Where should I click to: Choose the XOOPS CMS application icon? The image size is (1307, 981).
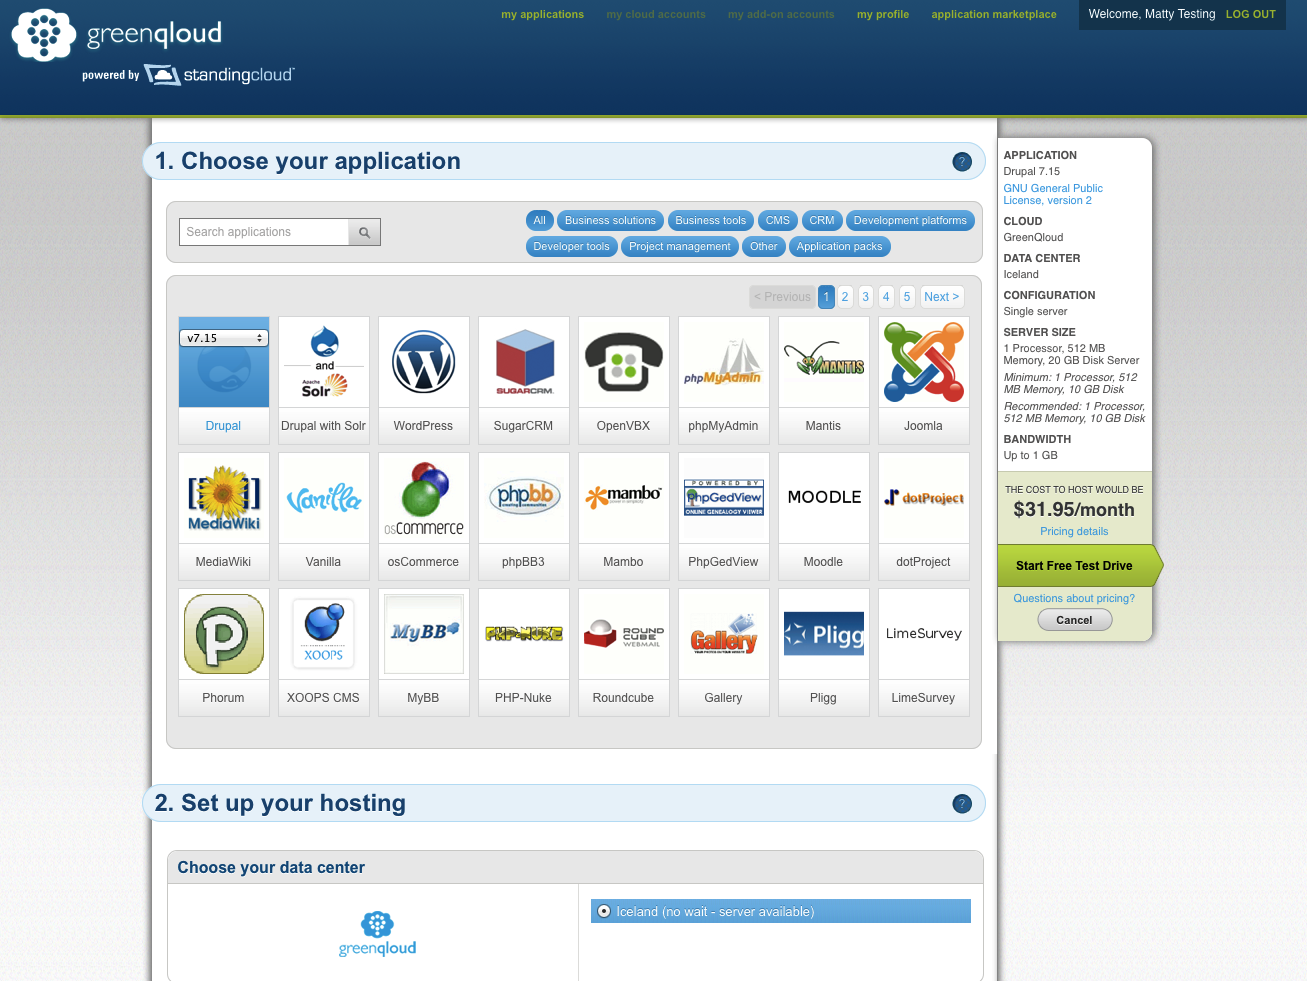click(324, 634)
